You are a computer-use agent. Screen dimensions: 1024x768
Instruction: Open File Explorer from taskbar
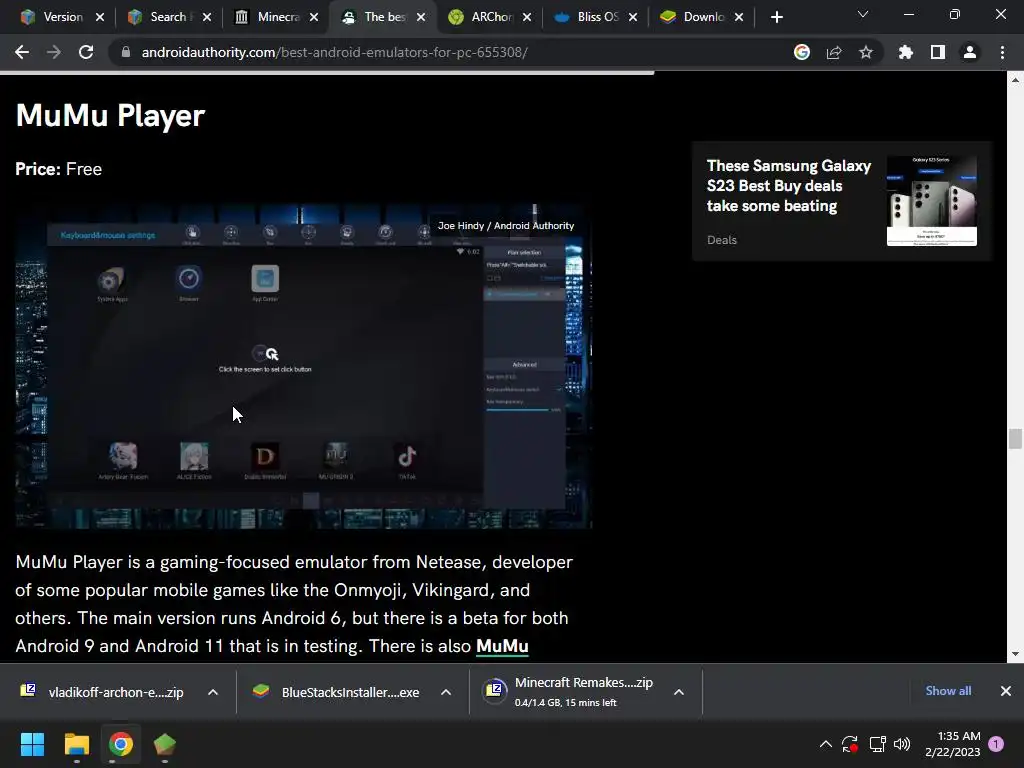click(76, 744)
